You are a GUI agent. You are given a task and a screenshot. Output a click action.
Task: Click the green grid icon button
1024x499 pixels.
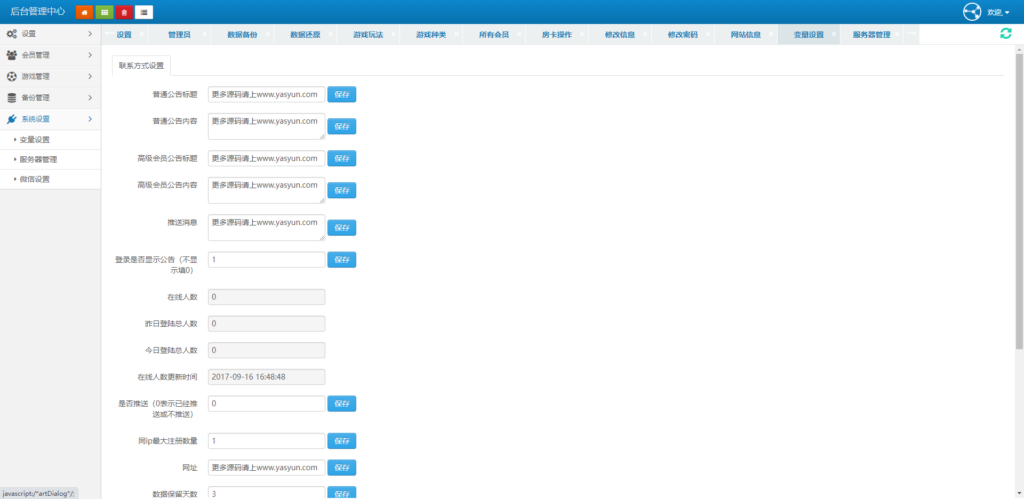(x=104, y=12)
